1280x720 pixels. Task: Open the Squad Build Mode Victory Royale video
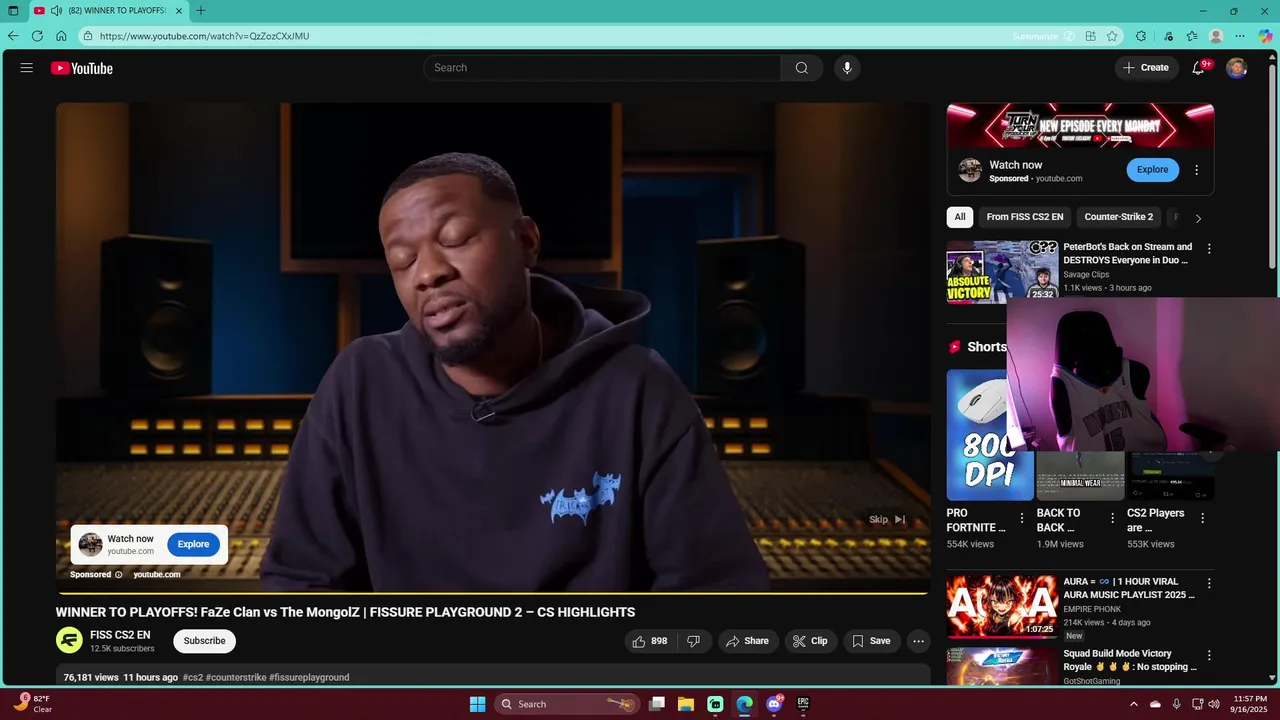click(1002, 666)
